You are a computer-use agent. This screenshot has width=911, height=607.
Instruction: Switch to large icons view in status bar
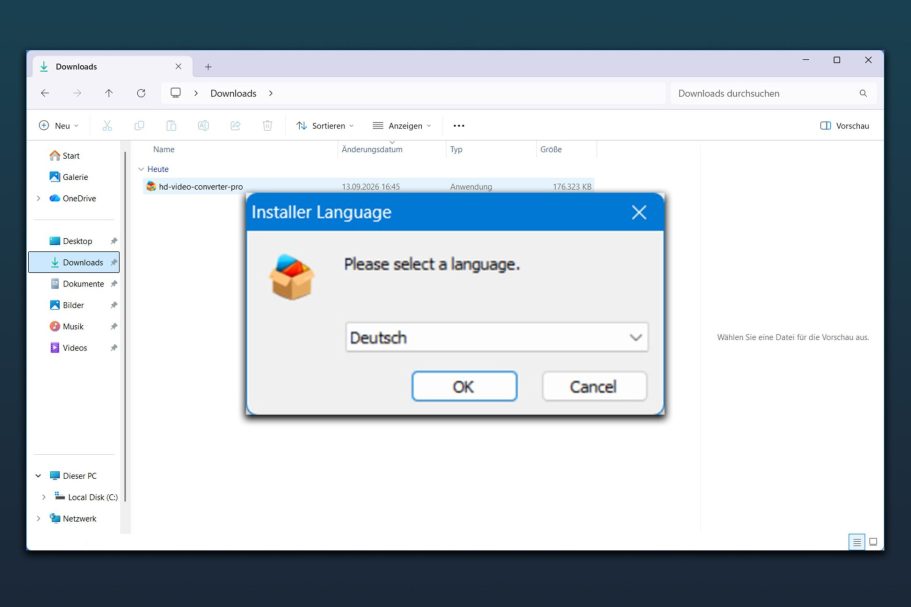[x=873, y=542]
